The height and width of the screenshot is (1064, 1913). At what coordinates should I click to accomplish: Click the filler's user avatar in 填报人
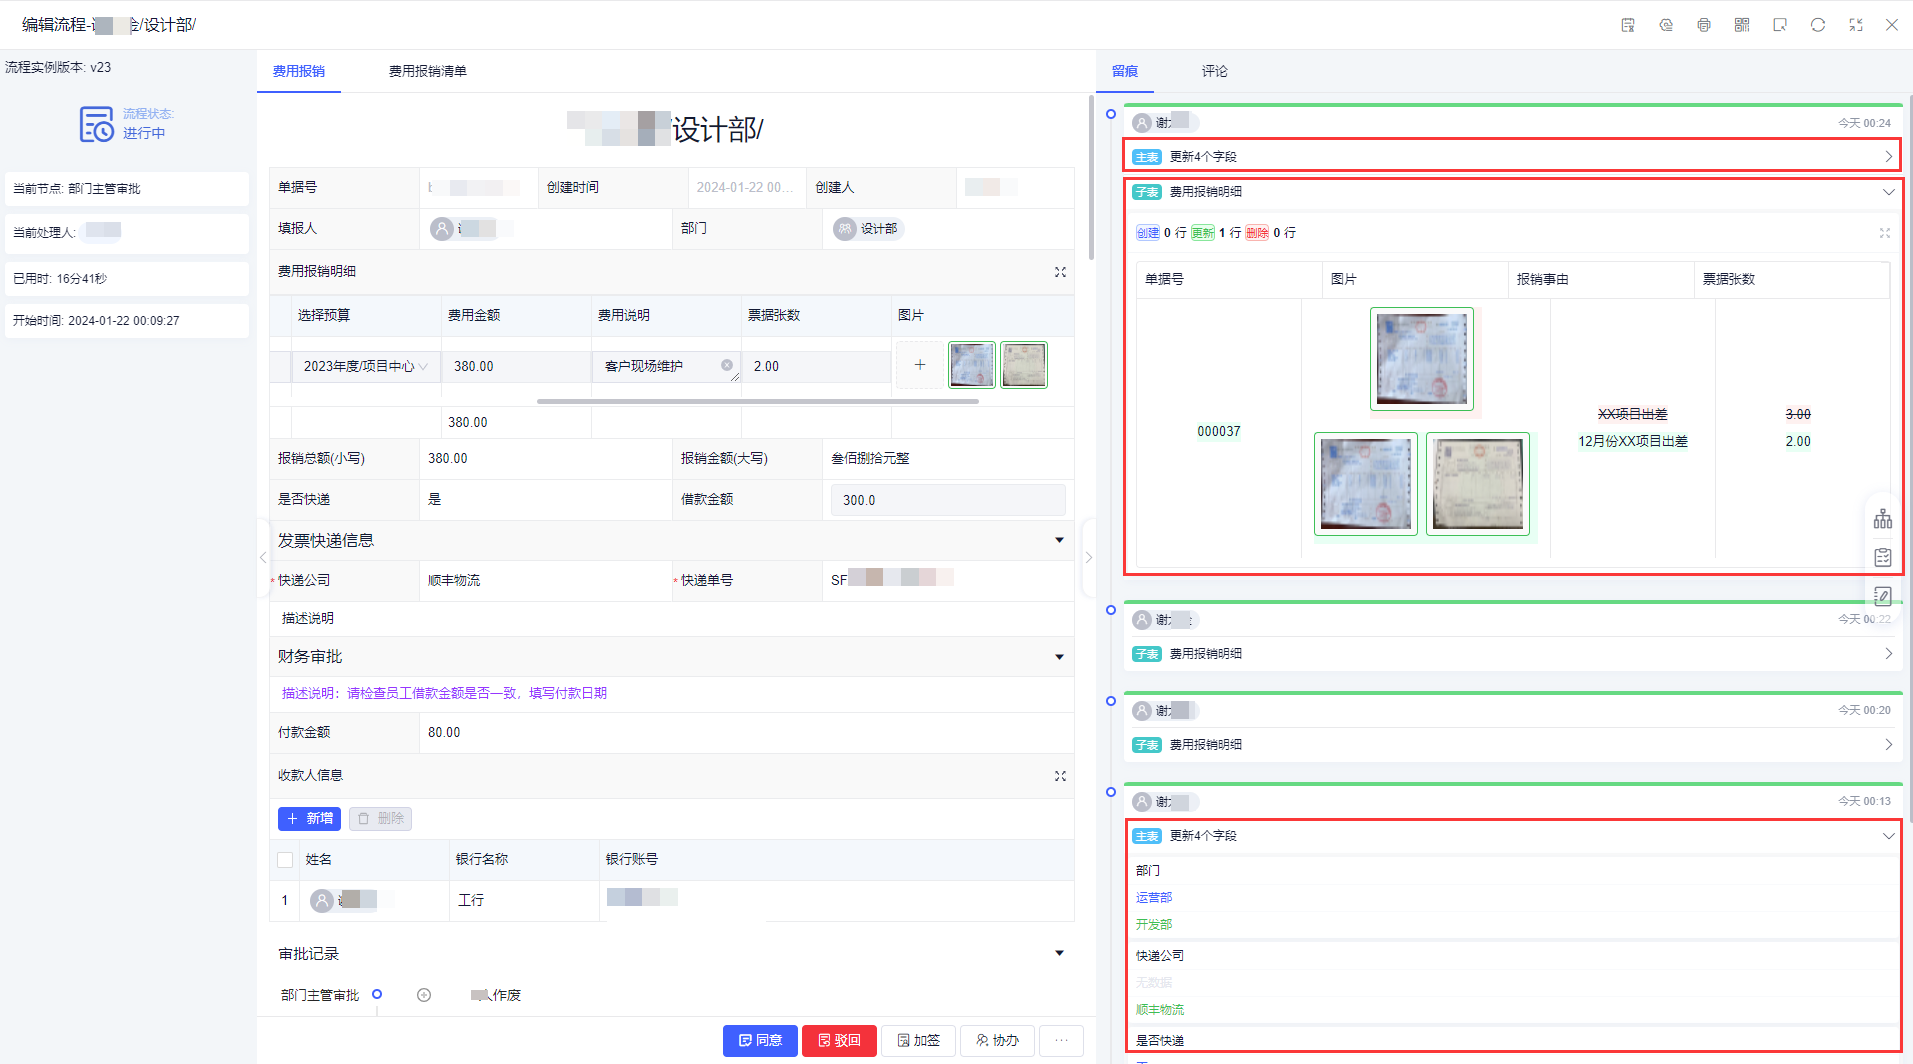pyautogui.click(x=442, y=229)
